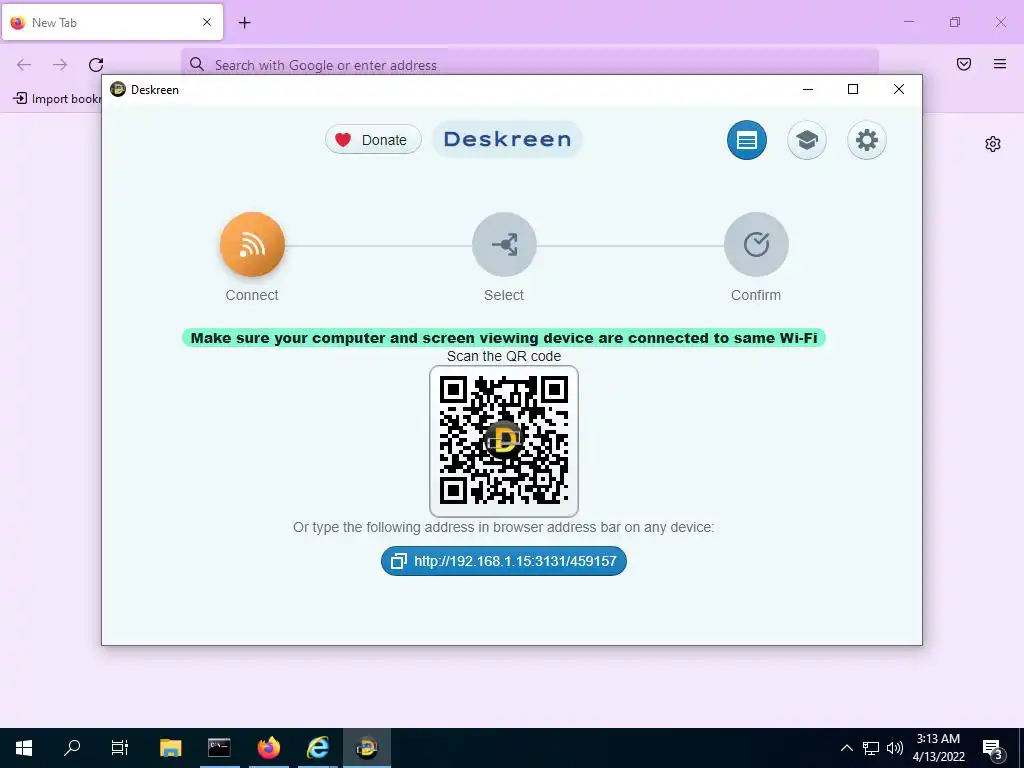
Task: Click the Confirm step label
Action: tap(756, 295)
